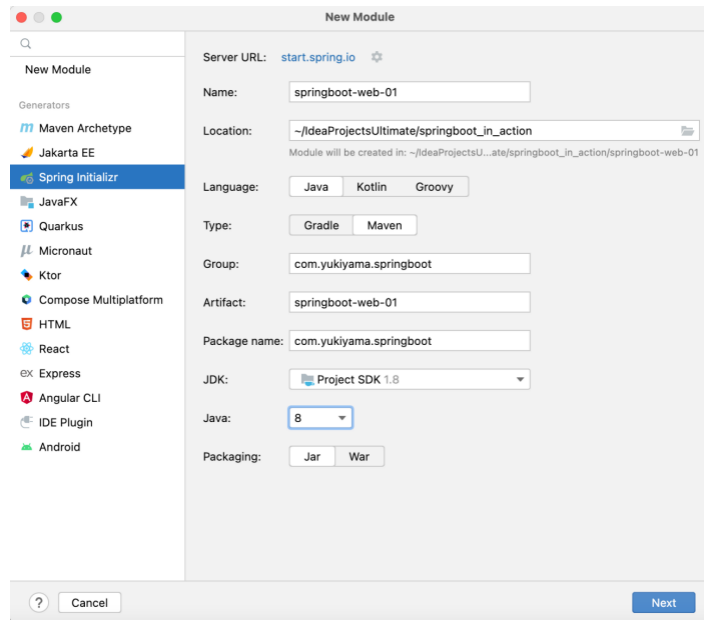Open the start.spring.io link
Viewport: 706px width, 624px height.
pyautogui.click(x=318, y=57)
